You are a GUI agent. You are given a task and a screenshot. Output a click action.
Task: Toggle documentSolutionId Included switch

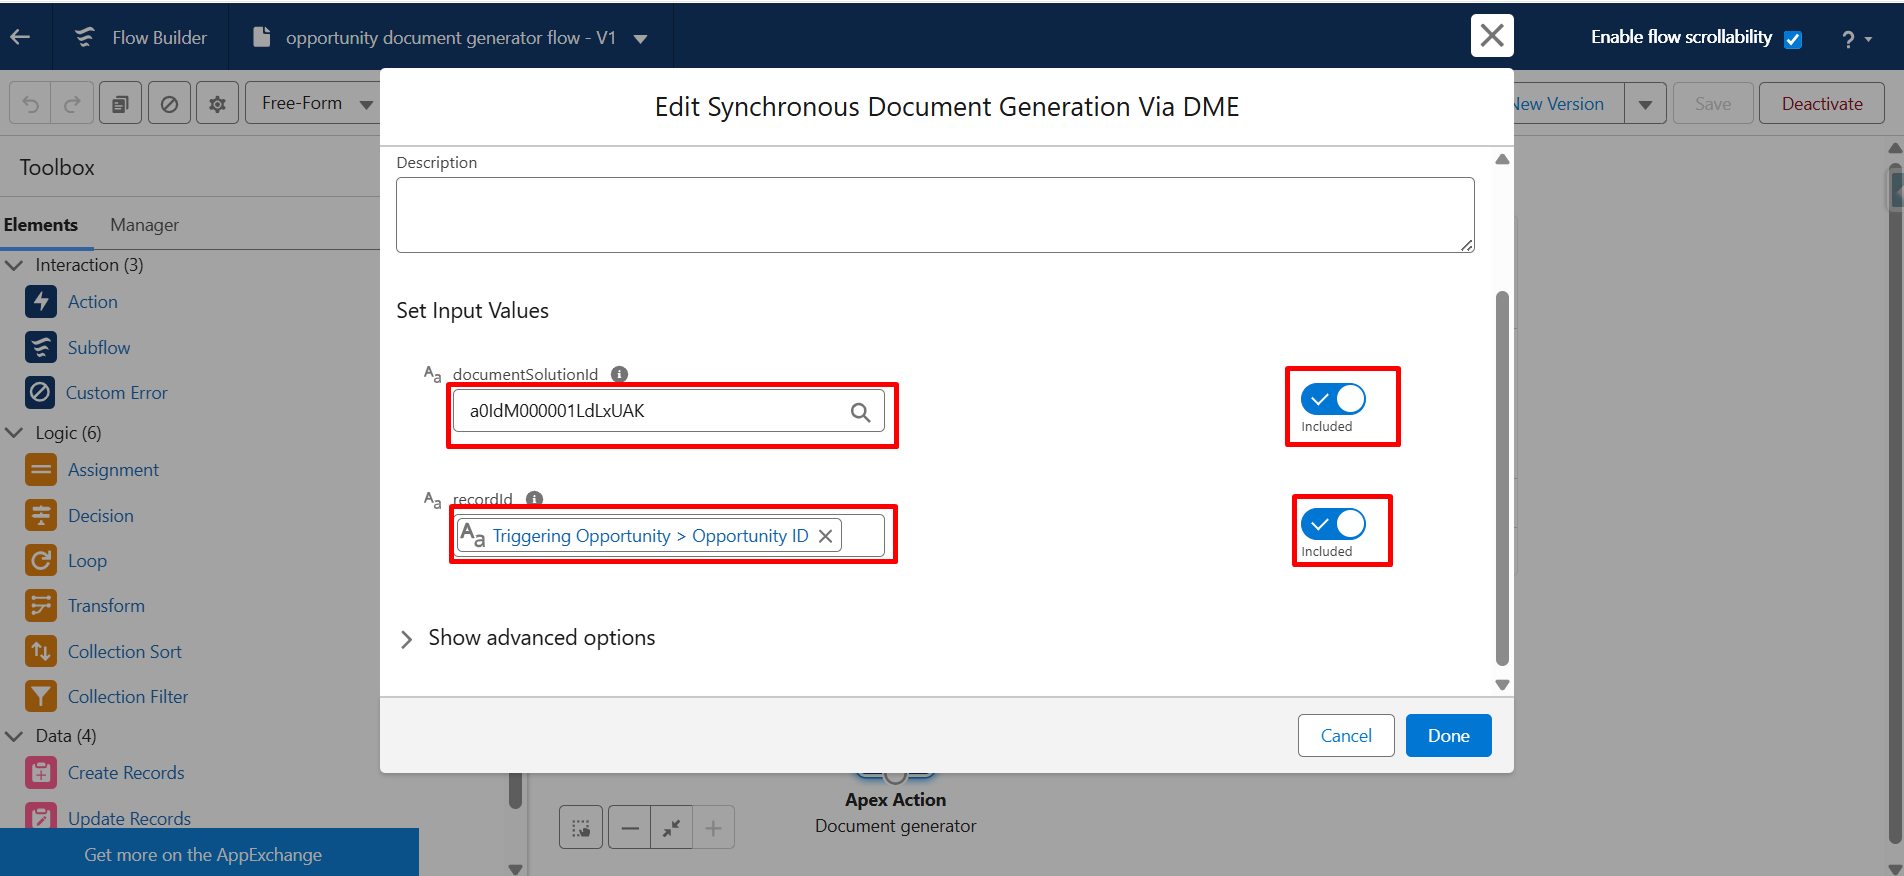(1333, 399)
